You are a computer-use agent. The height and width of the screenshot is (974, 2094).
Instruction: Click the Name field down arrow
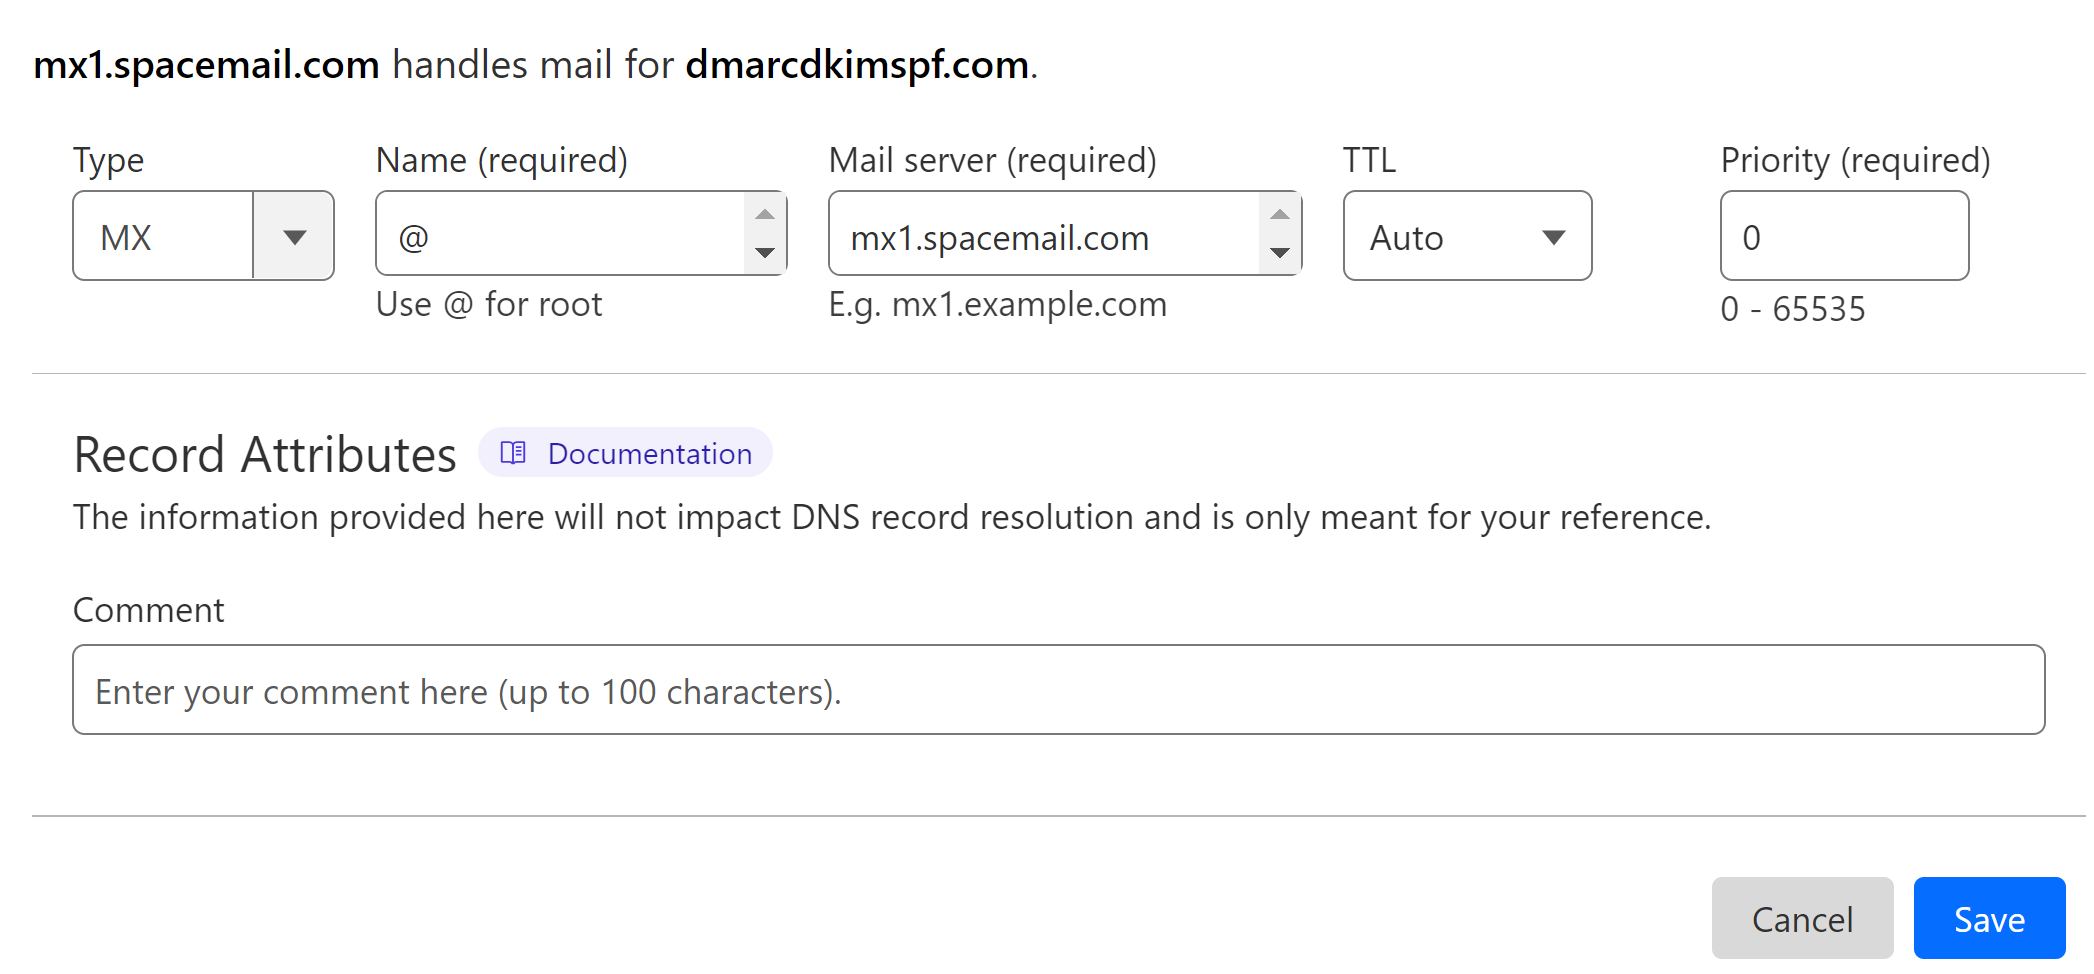765,253
